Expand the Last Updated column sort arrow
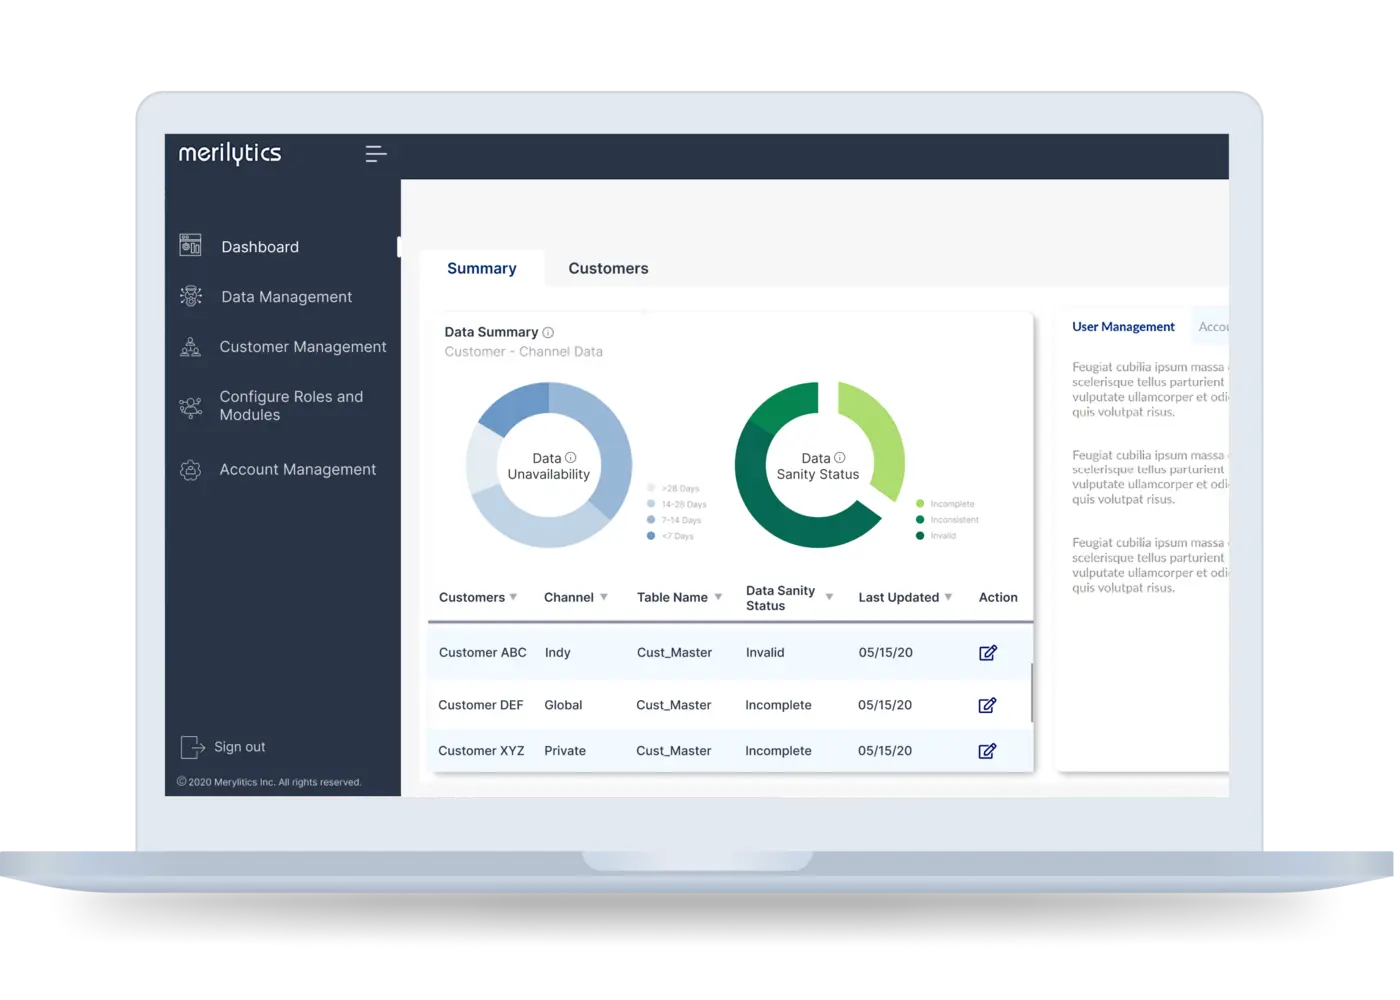The width and height of the screenshot is (1400, 1000). [948, 597]
